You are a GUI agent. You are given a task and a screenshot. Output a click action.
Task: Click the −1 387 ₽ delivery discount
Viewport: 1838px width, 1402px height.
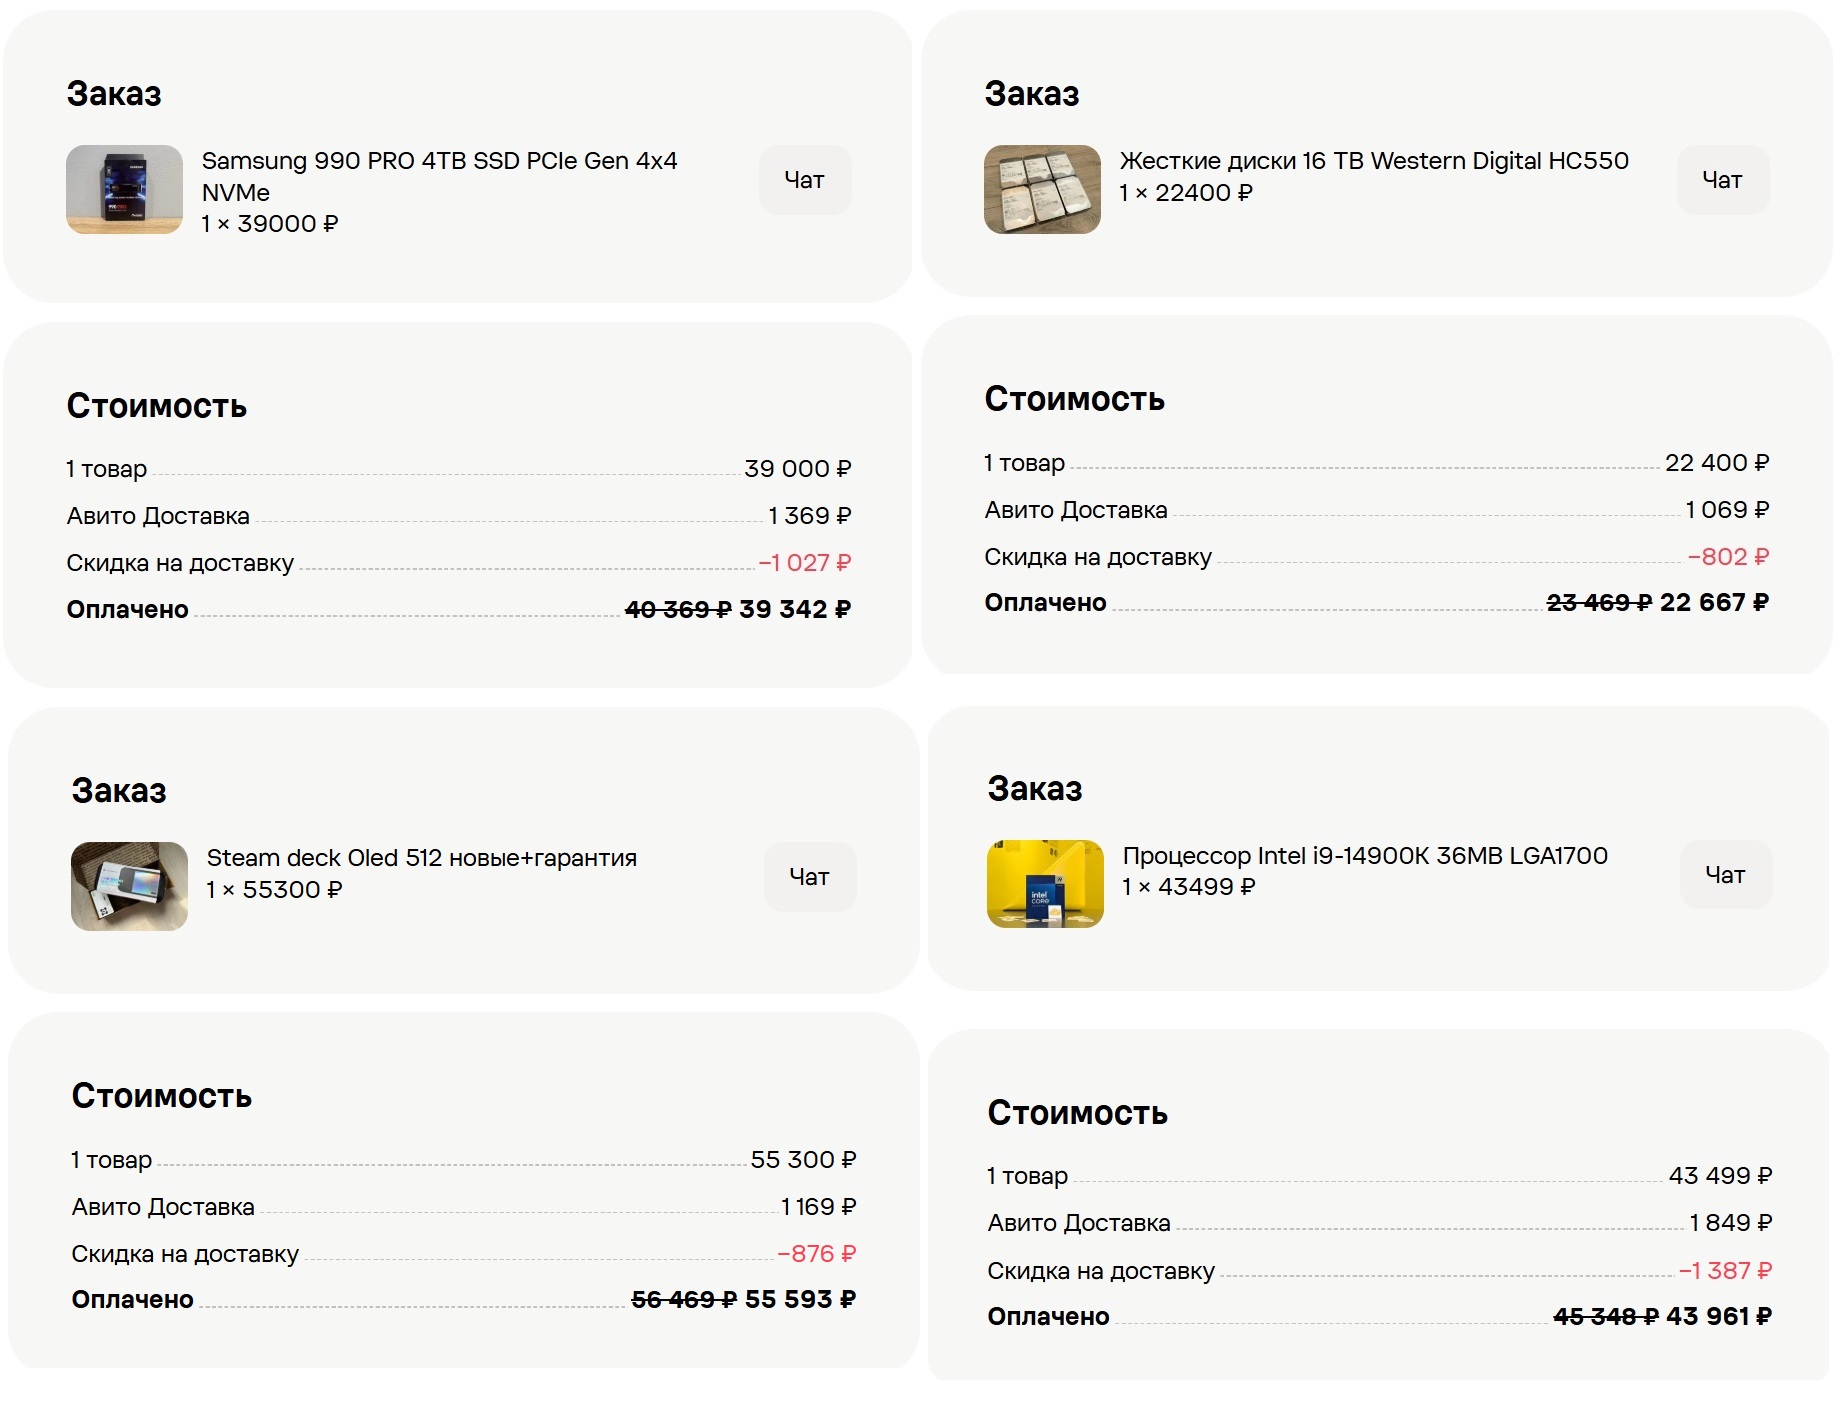(x=1725, y=1271)
